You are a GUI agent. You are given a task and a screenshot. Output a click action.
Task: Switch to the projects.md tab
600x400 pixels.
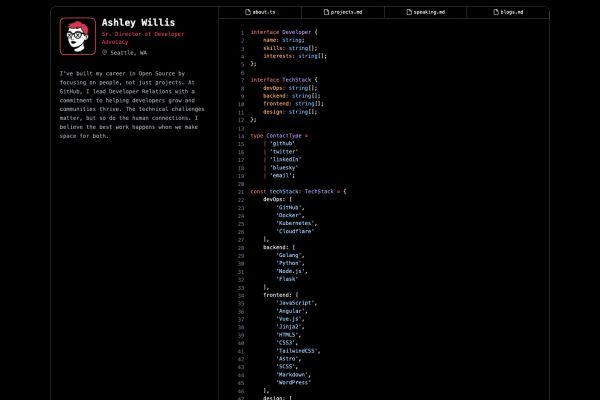[343, 12]
